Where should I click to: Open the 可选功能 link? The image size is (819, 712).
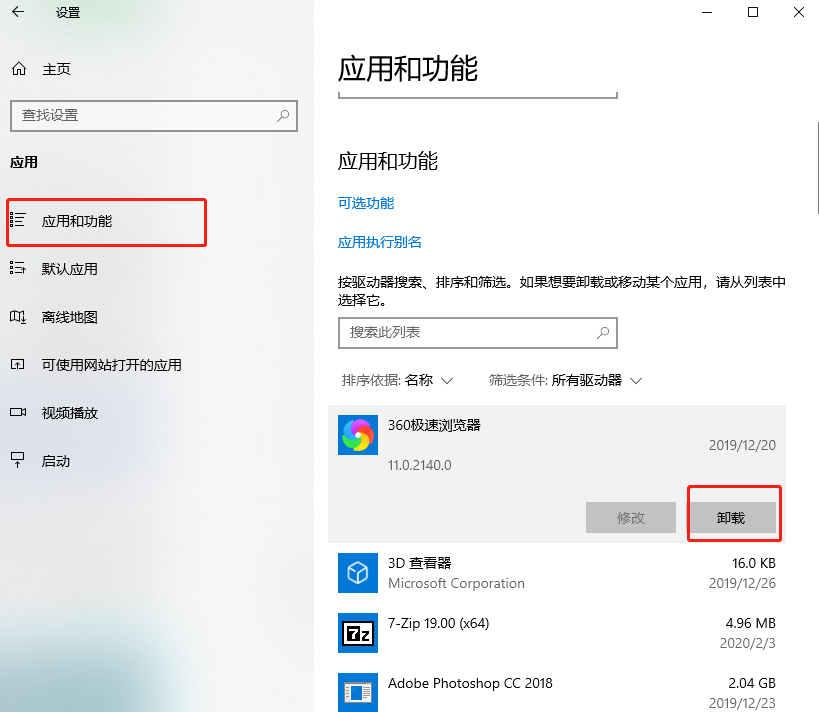pyautogui.click(x=366, y=203)
